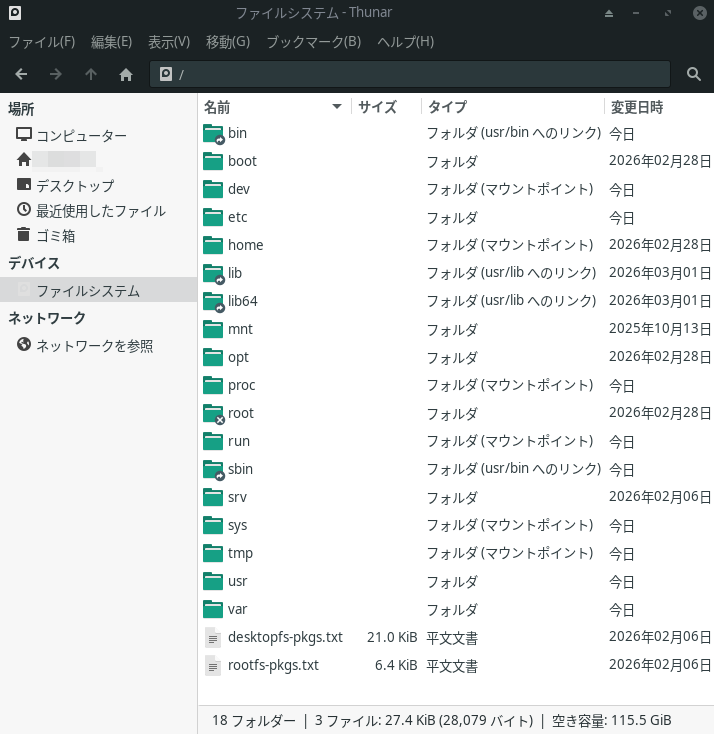
Task: Go to parent folder with up arrow
Action: (x=91, y=74)
